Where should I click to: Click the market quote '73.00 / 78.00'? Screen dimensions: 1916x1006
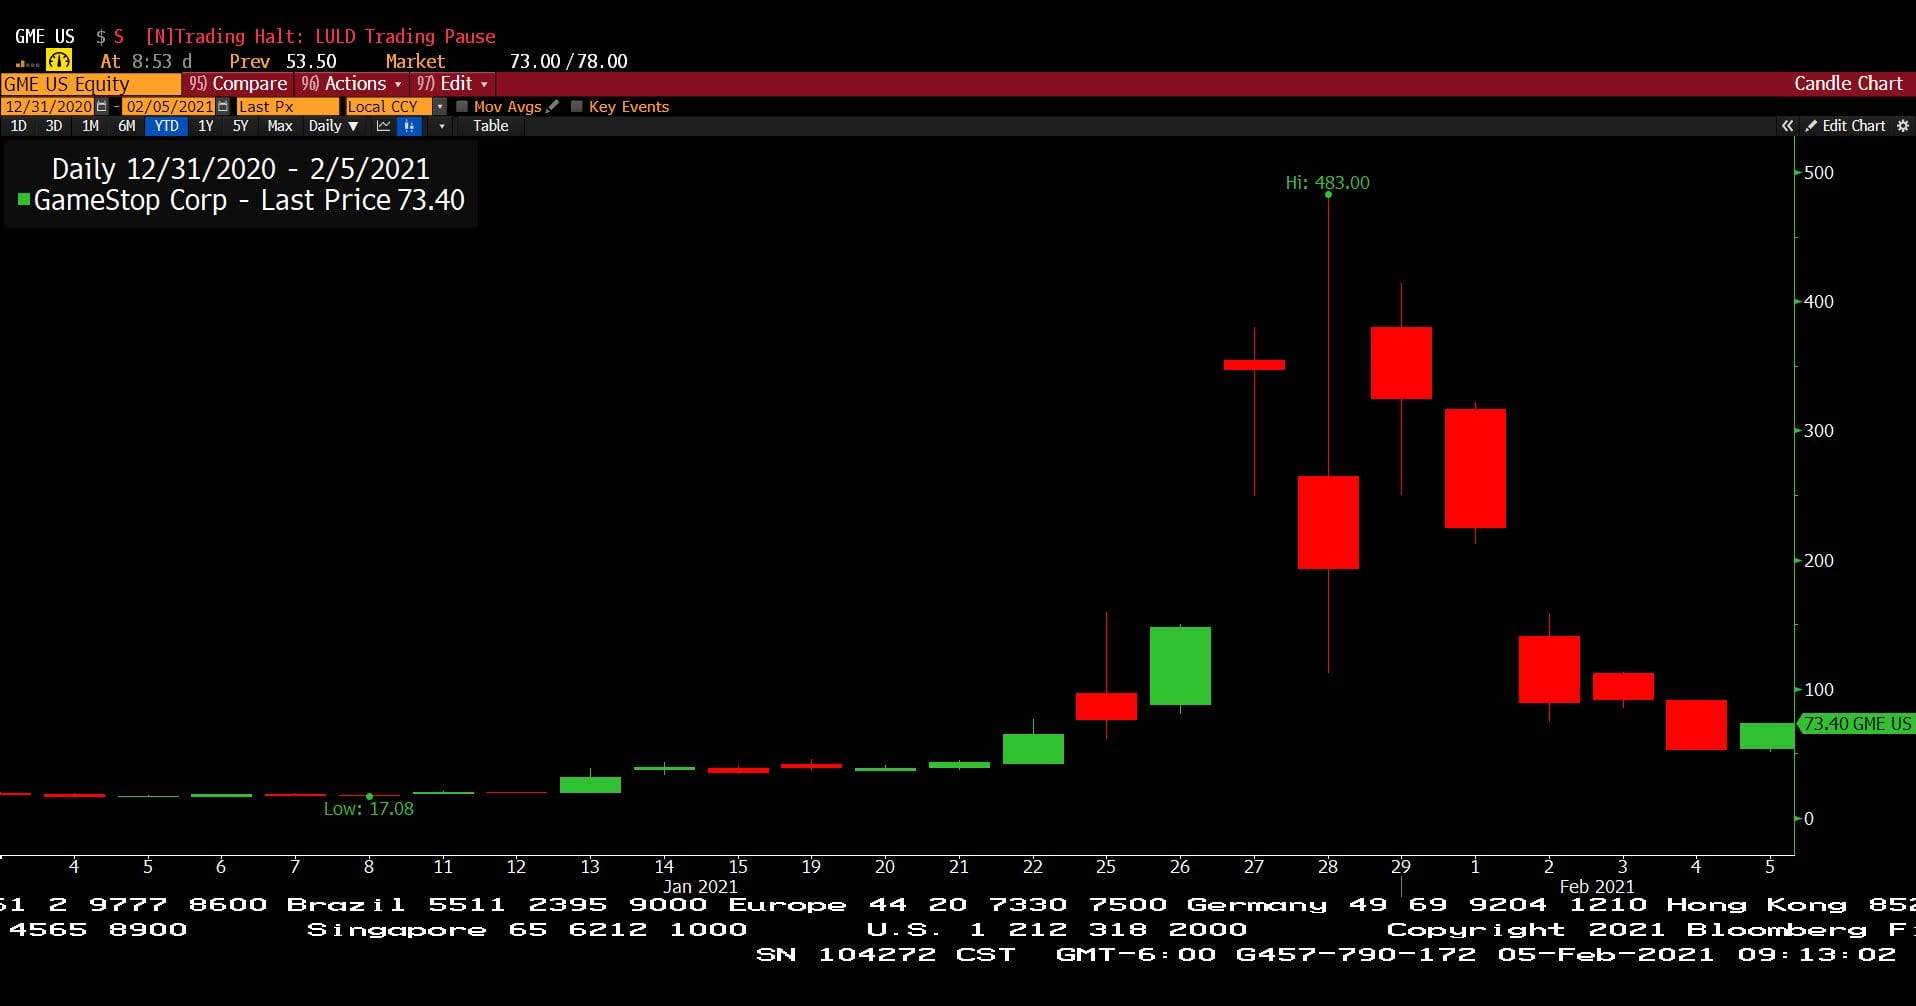(x=568, y=61)
